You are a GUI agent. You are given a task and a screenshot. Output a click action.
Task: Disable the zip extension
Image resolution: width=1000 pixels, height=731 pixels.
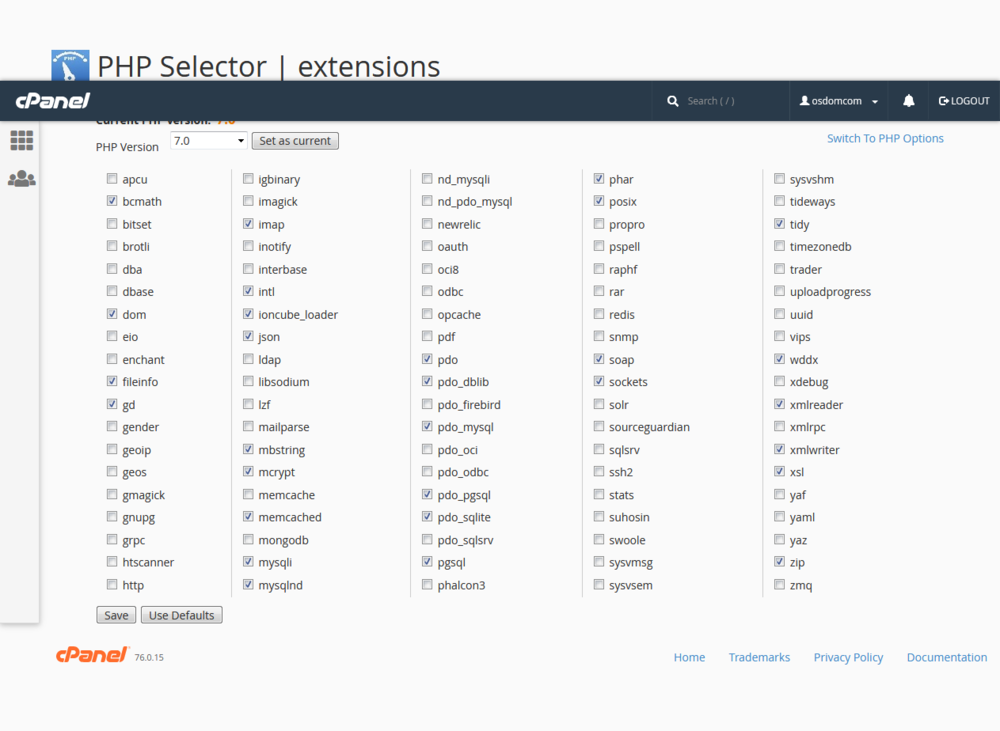point(779,562)
